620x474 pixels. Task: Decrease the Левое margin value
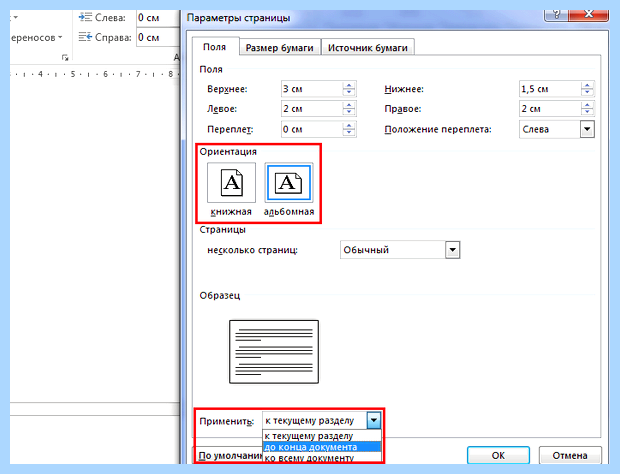point(349,112)
